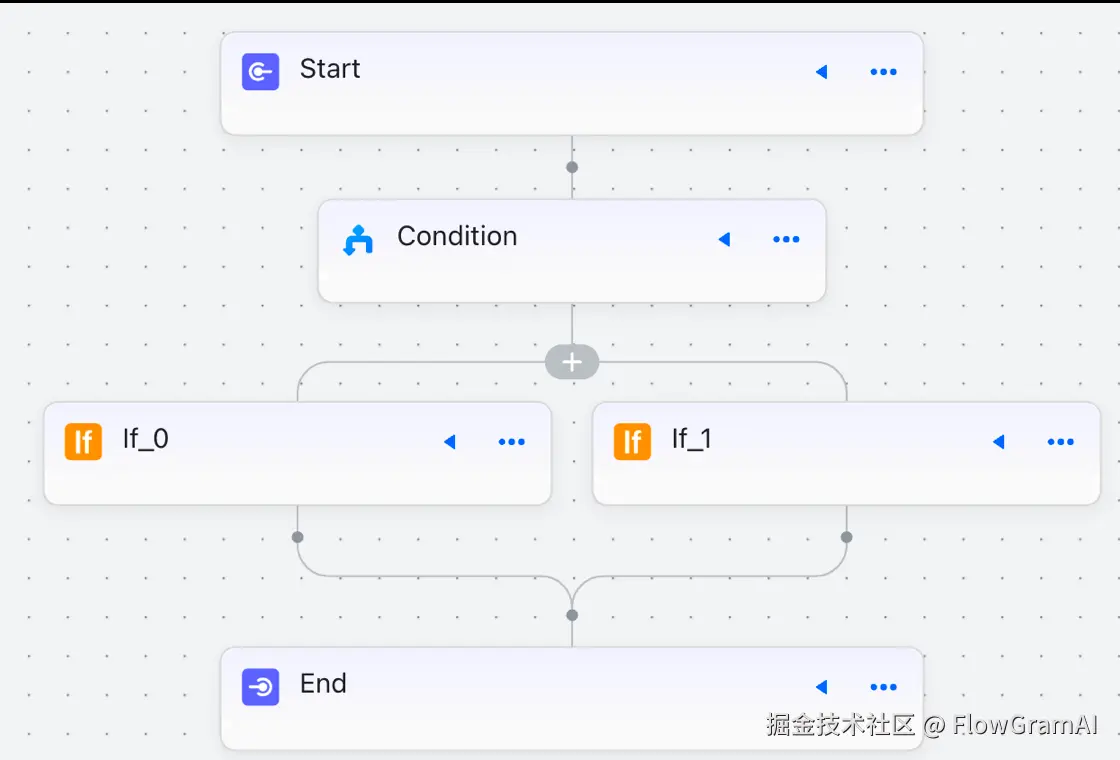Click the orange If_1 icon
1120x760 pixels.
[x=632, y=441]
